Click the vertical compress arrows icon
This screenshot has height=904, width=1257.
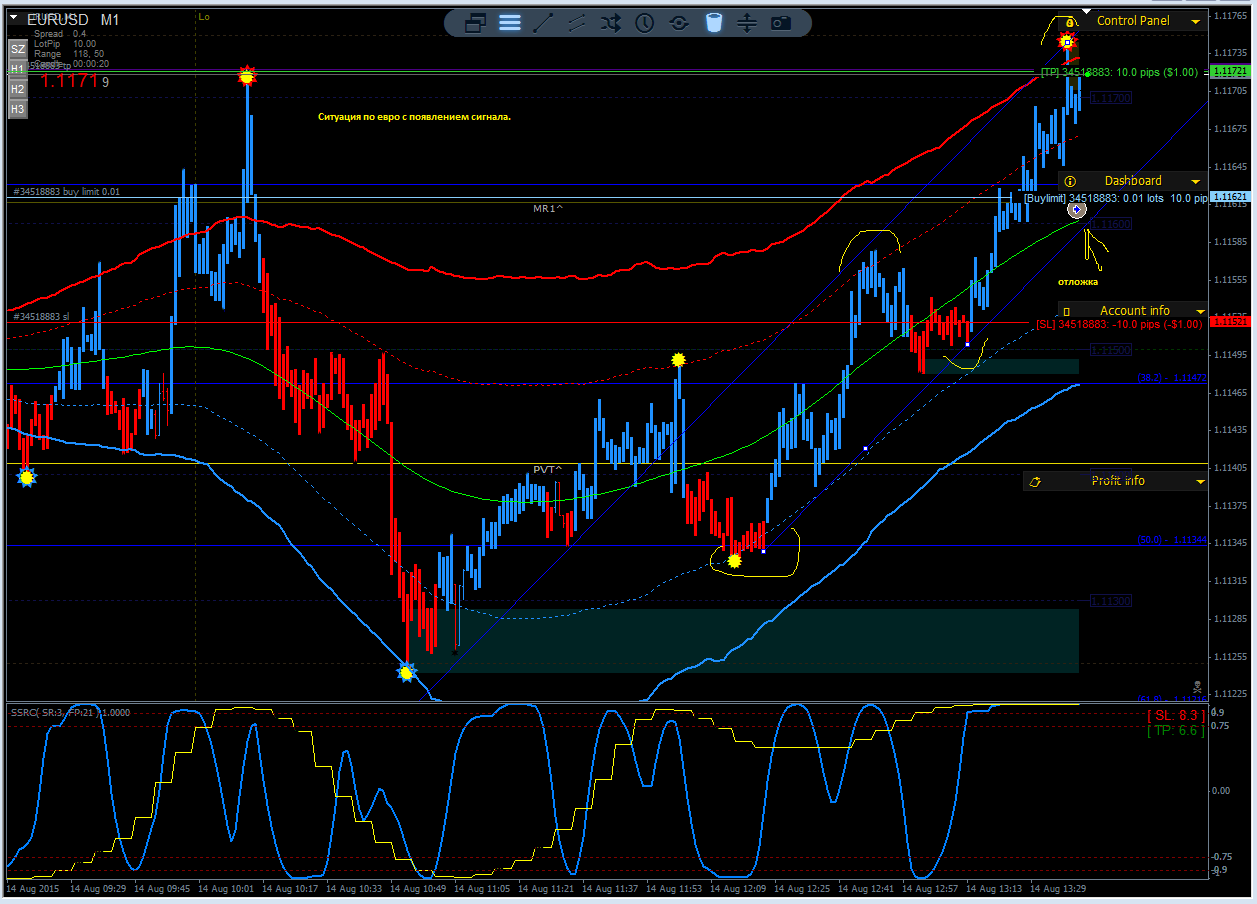coord(747,23)
